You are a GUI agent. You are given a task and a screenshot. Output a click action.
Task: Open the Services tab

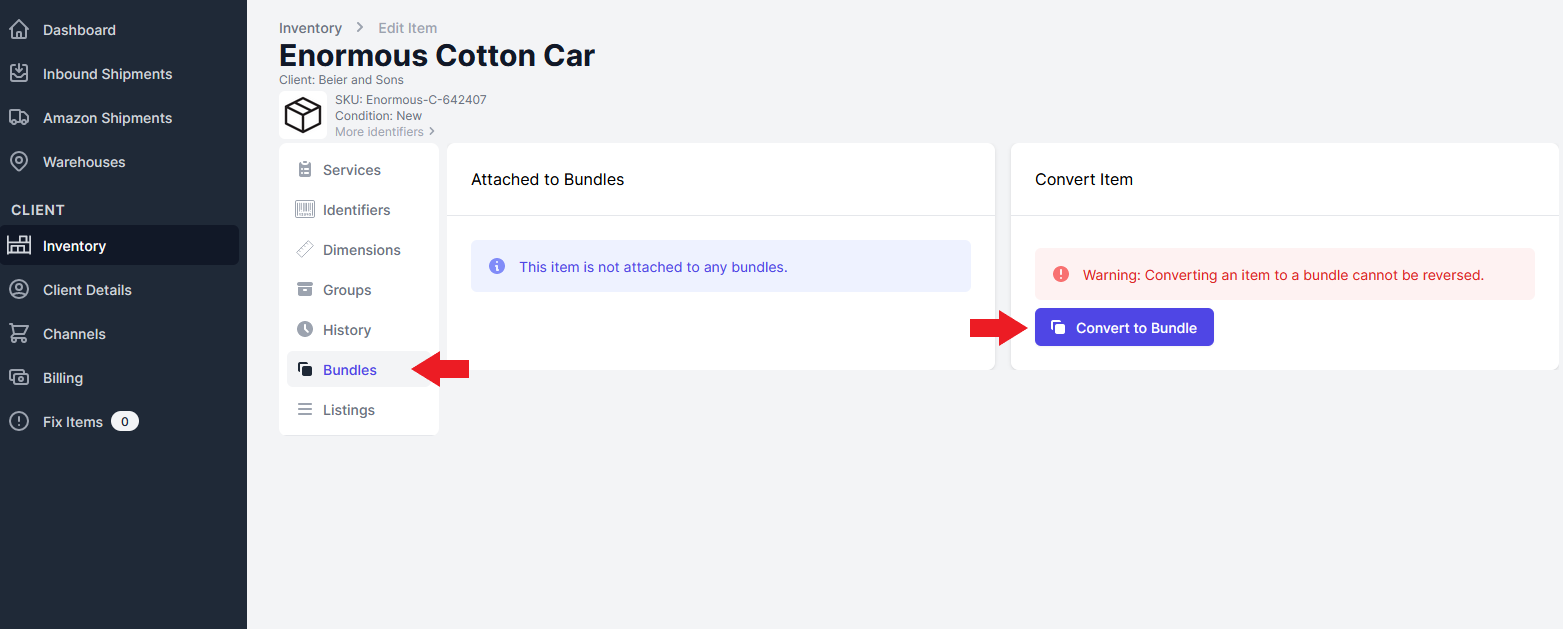(351, 170)
